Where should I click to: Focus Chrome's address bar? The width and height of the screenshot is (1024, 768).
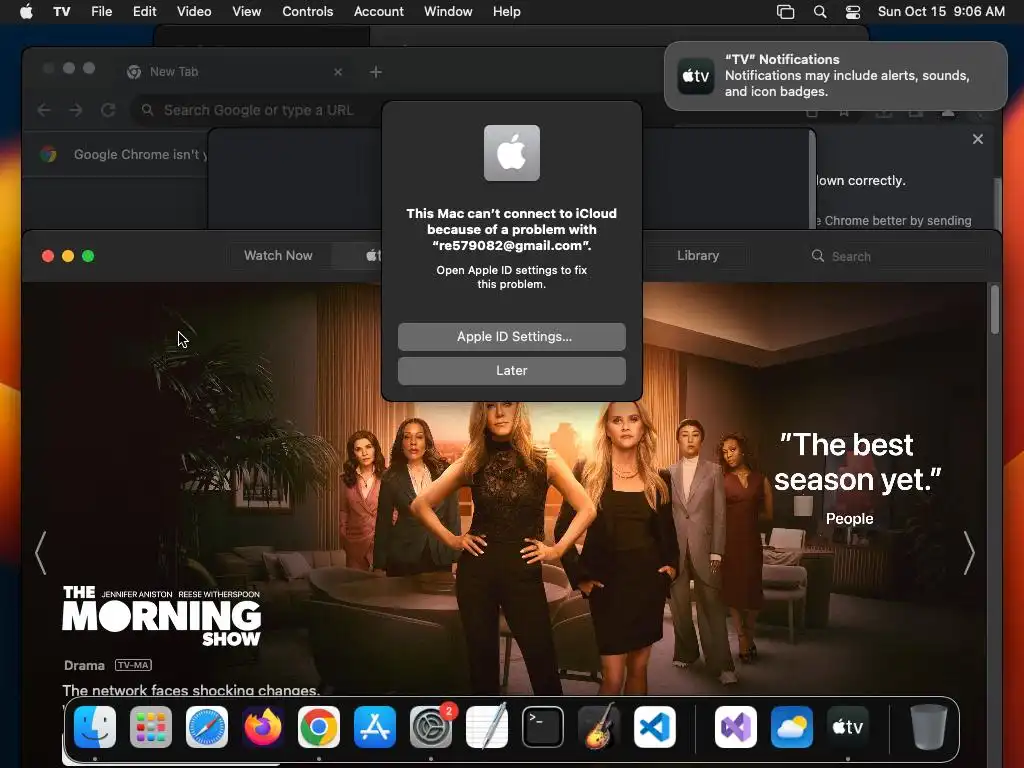(x=258, y=110)
